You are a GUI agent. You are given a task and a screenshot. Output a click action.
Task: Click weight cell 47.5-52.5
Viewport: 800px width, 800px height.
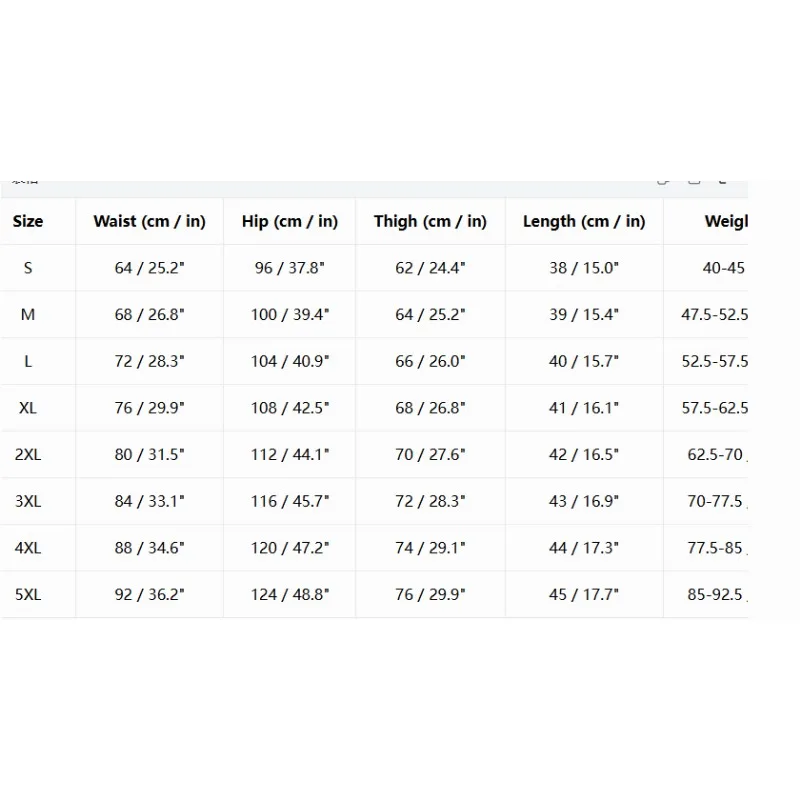pos(715,315)
